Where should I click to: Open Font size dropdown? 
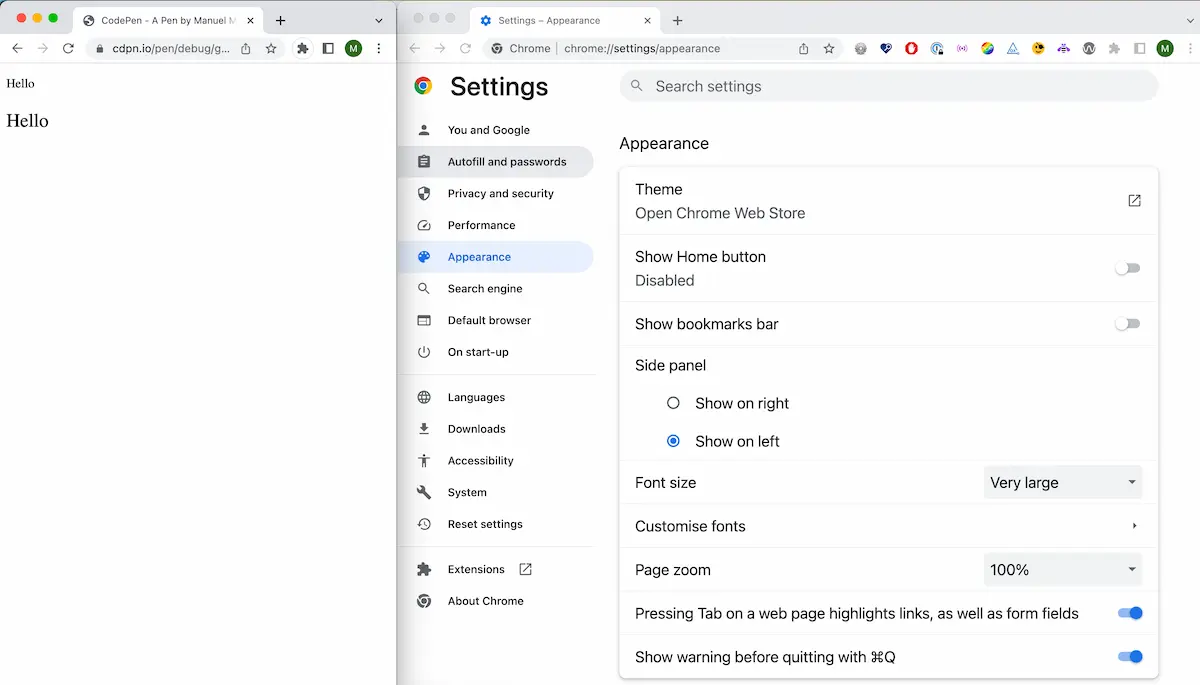[1063, 482]
